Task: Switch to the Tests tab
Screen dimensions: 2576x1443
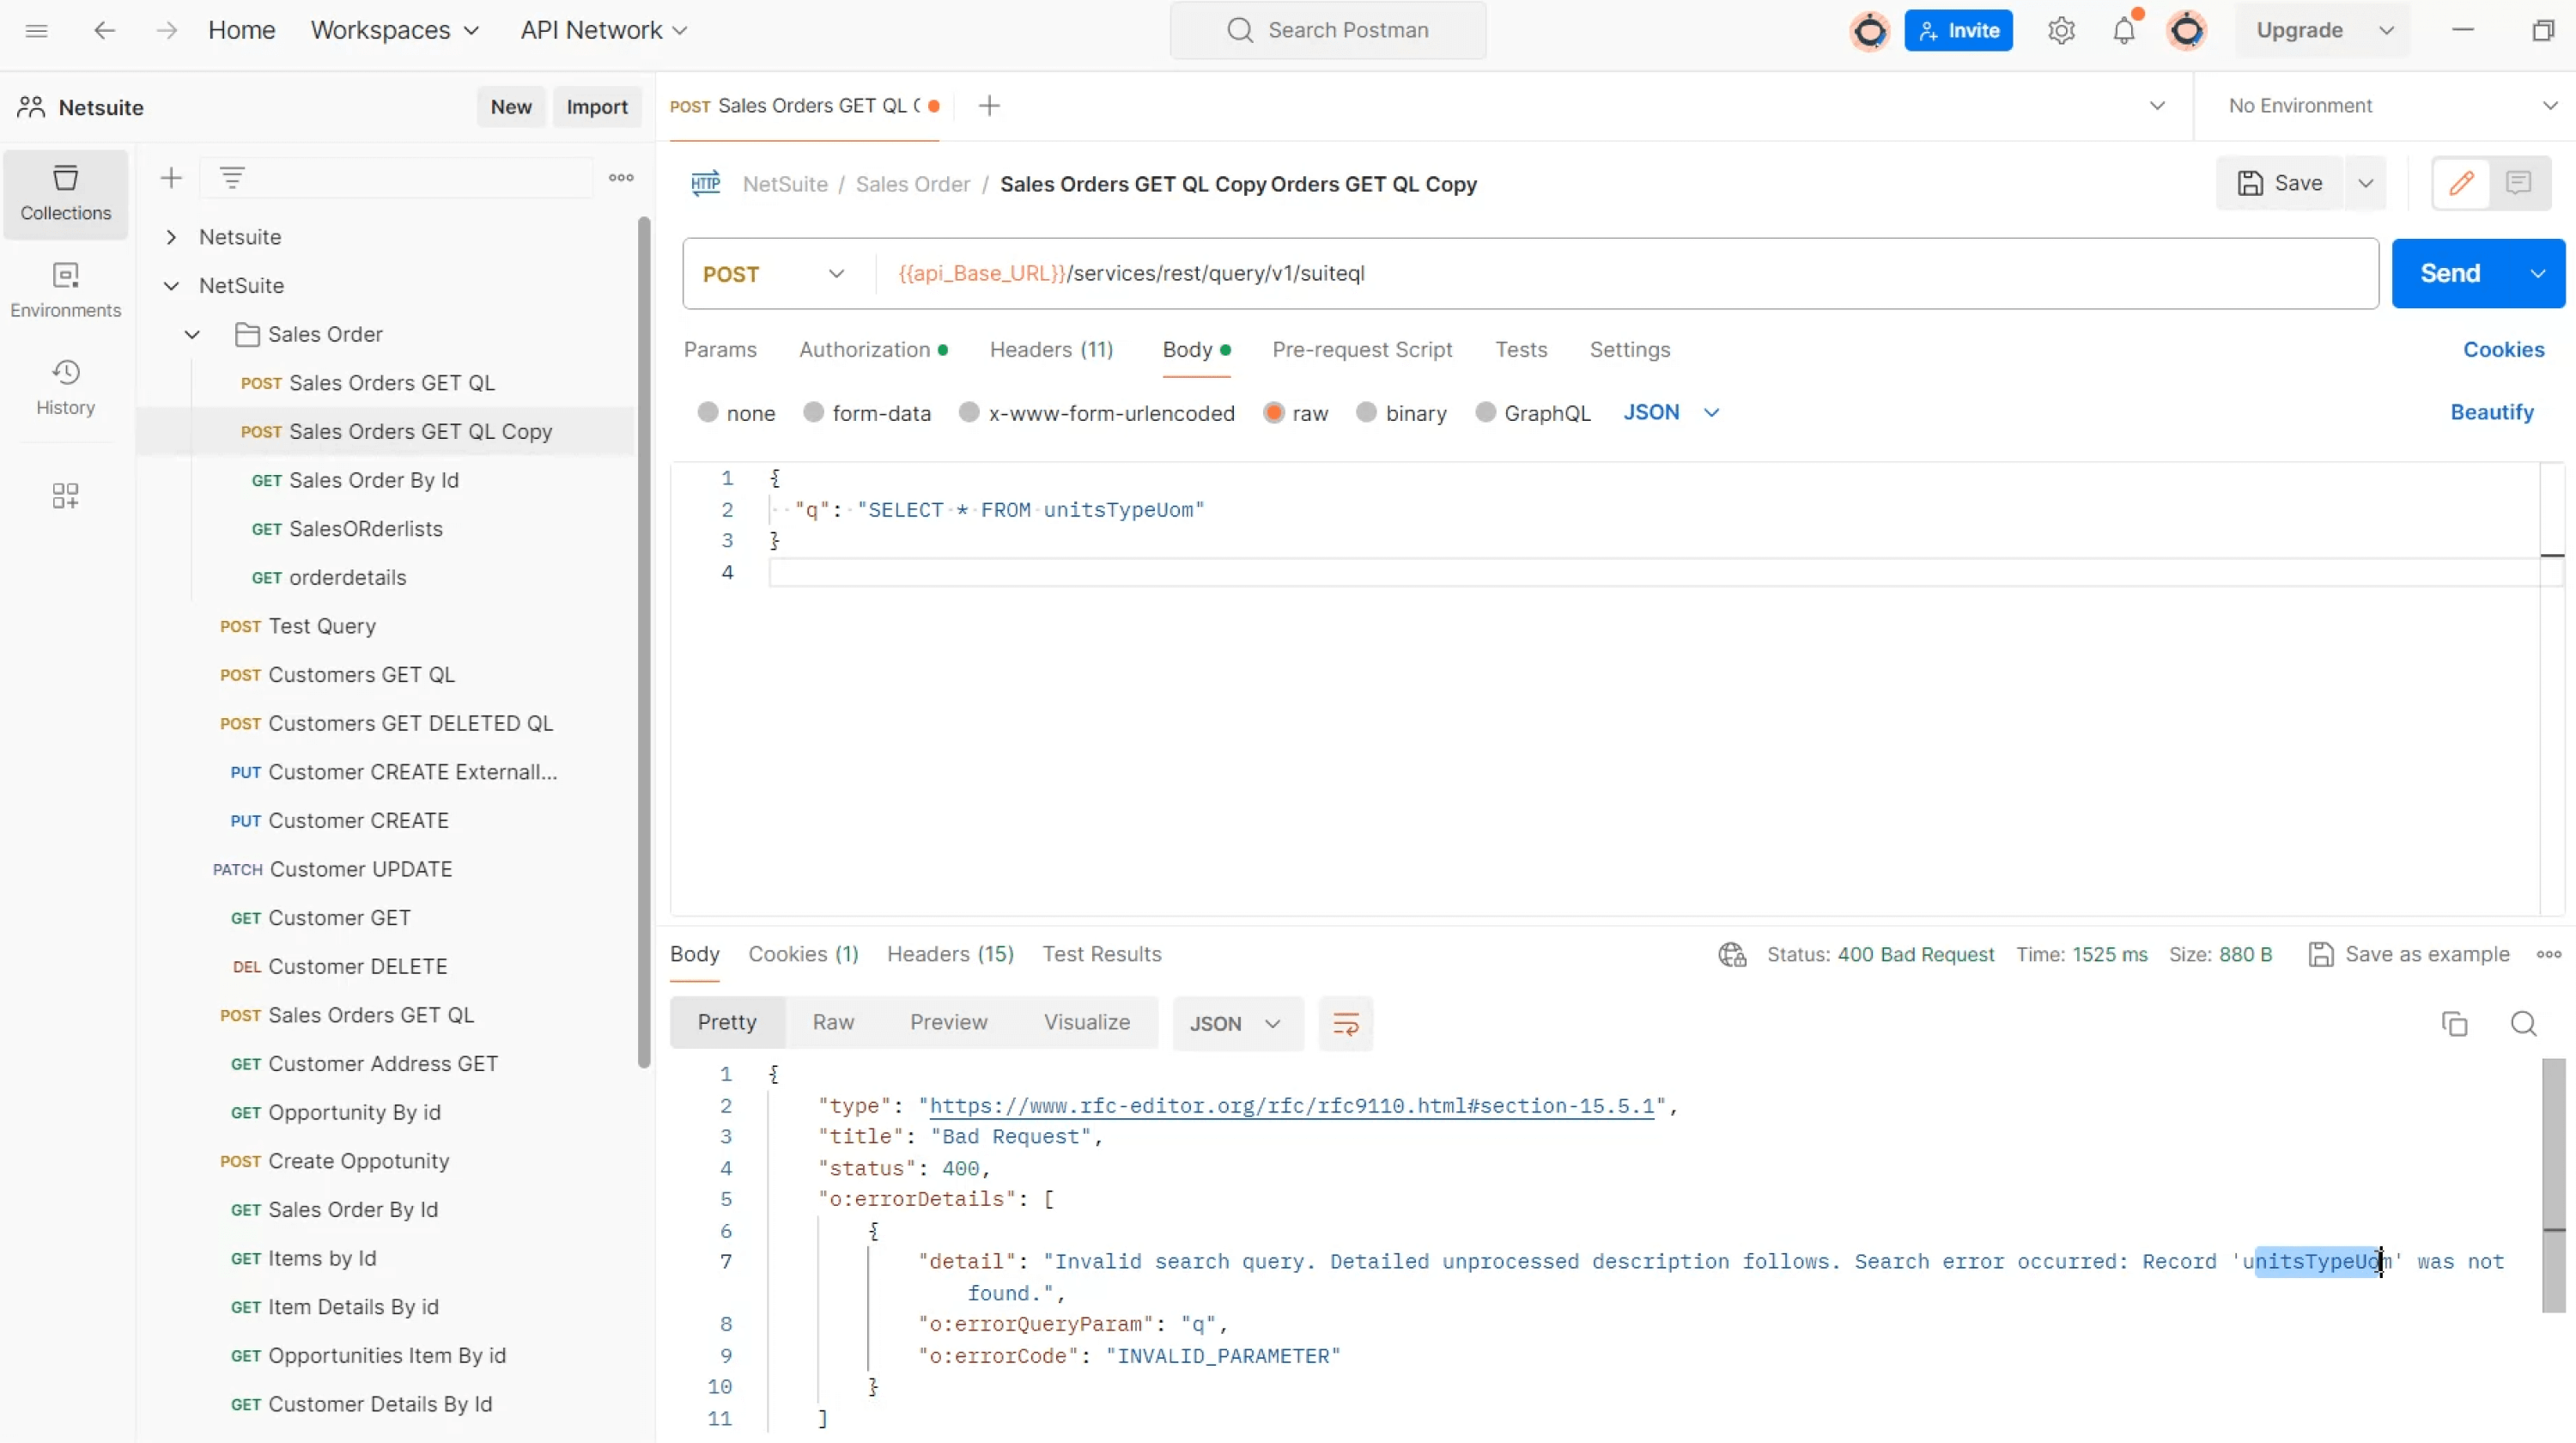Action: tap(1520, 349)
